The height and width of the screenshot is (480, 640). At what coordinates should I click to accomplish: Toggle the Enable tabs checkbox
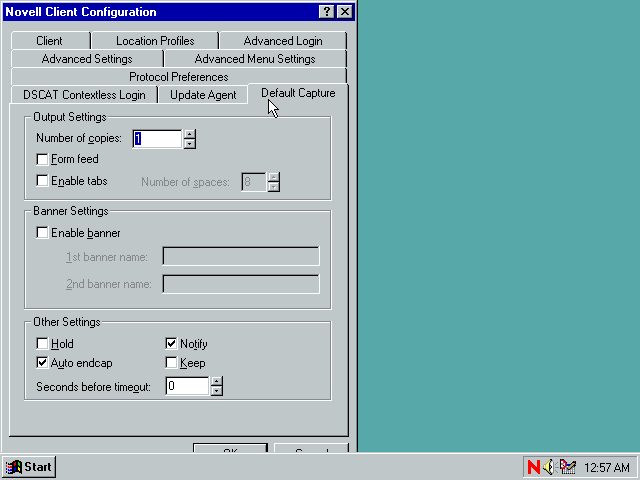[42, 181]
